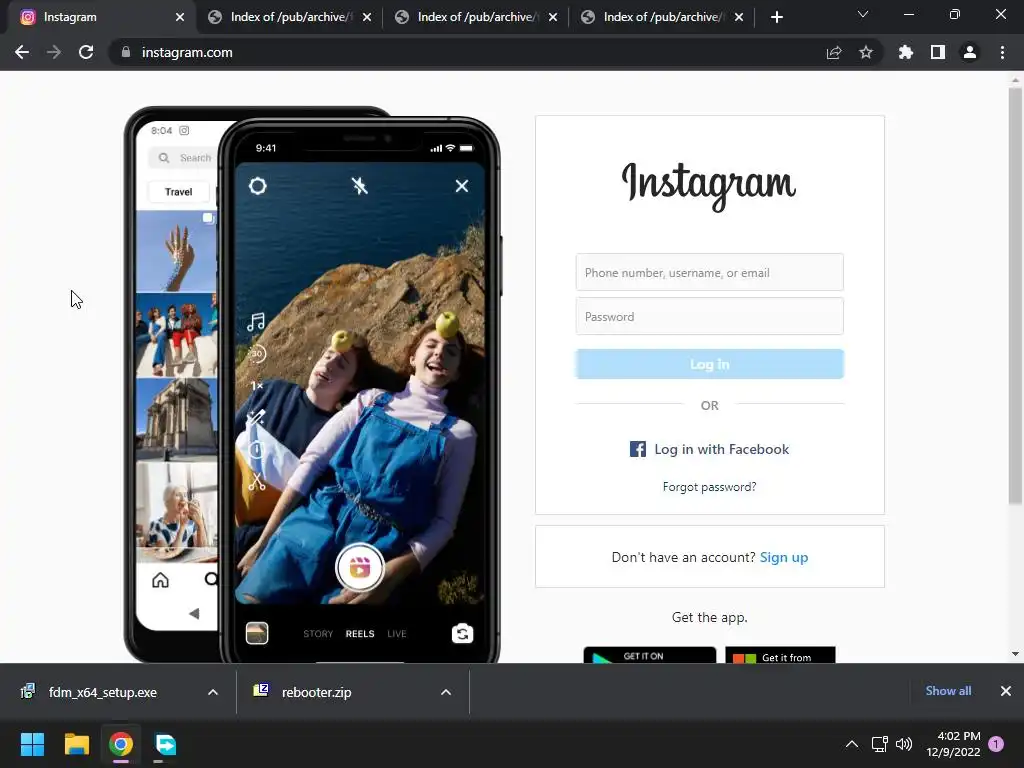Close the last Index of /pub/archive tab
The image size is (1024, 768).
coord(739,17)
